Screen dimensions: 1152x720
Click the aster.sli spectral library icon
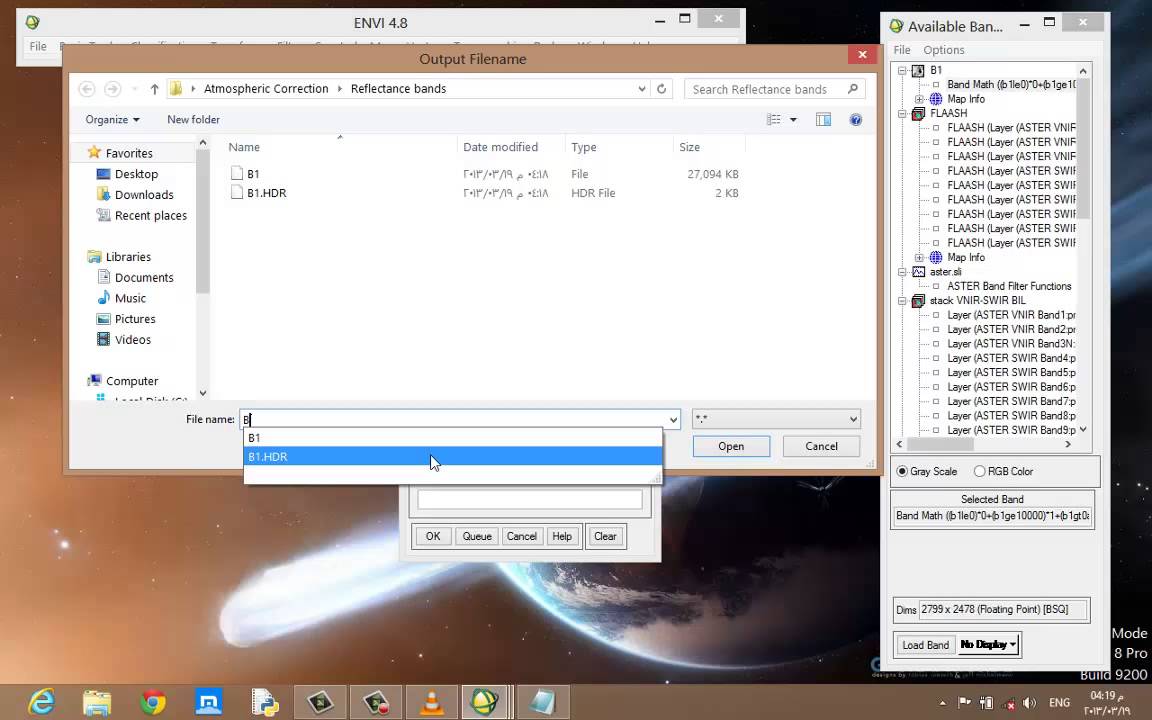pos(918,272)
